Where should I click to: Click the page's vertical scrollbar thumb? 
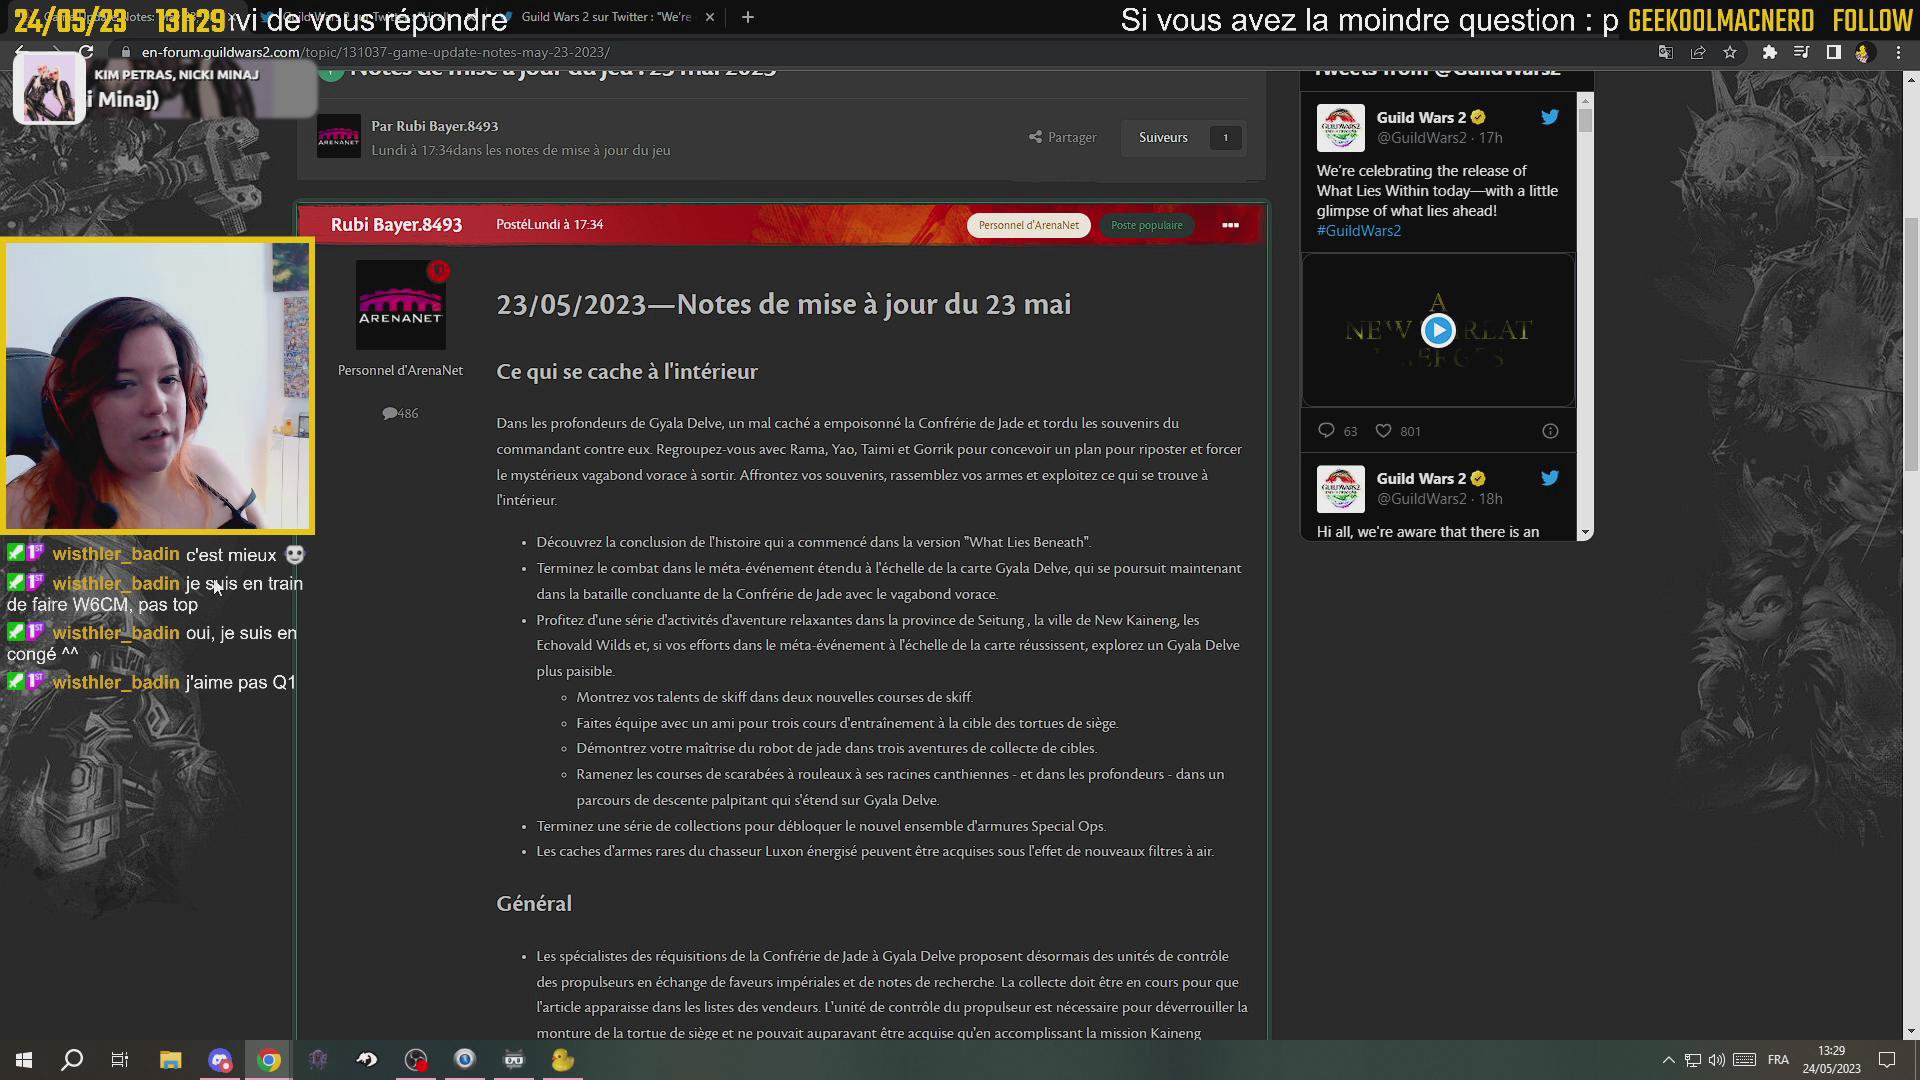coord(1911,345)
